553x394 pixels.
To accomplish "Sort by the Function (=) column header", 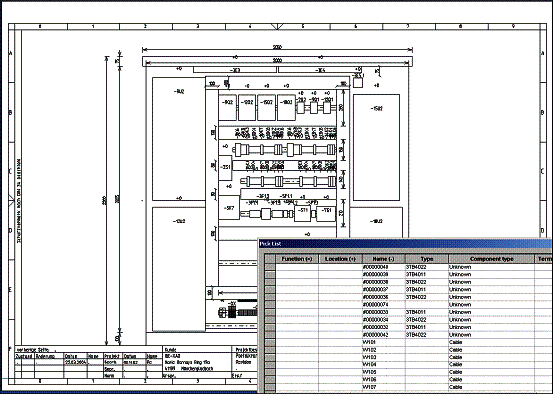I will (x=297, y=259).
